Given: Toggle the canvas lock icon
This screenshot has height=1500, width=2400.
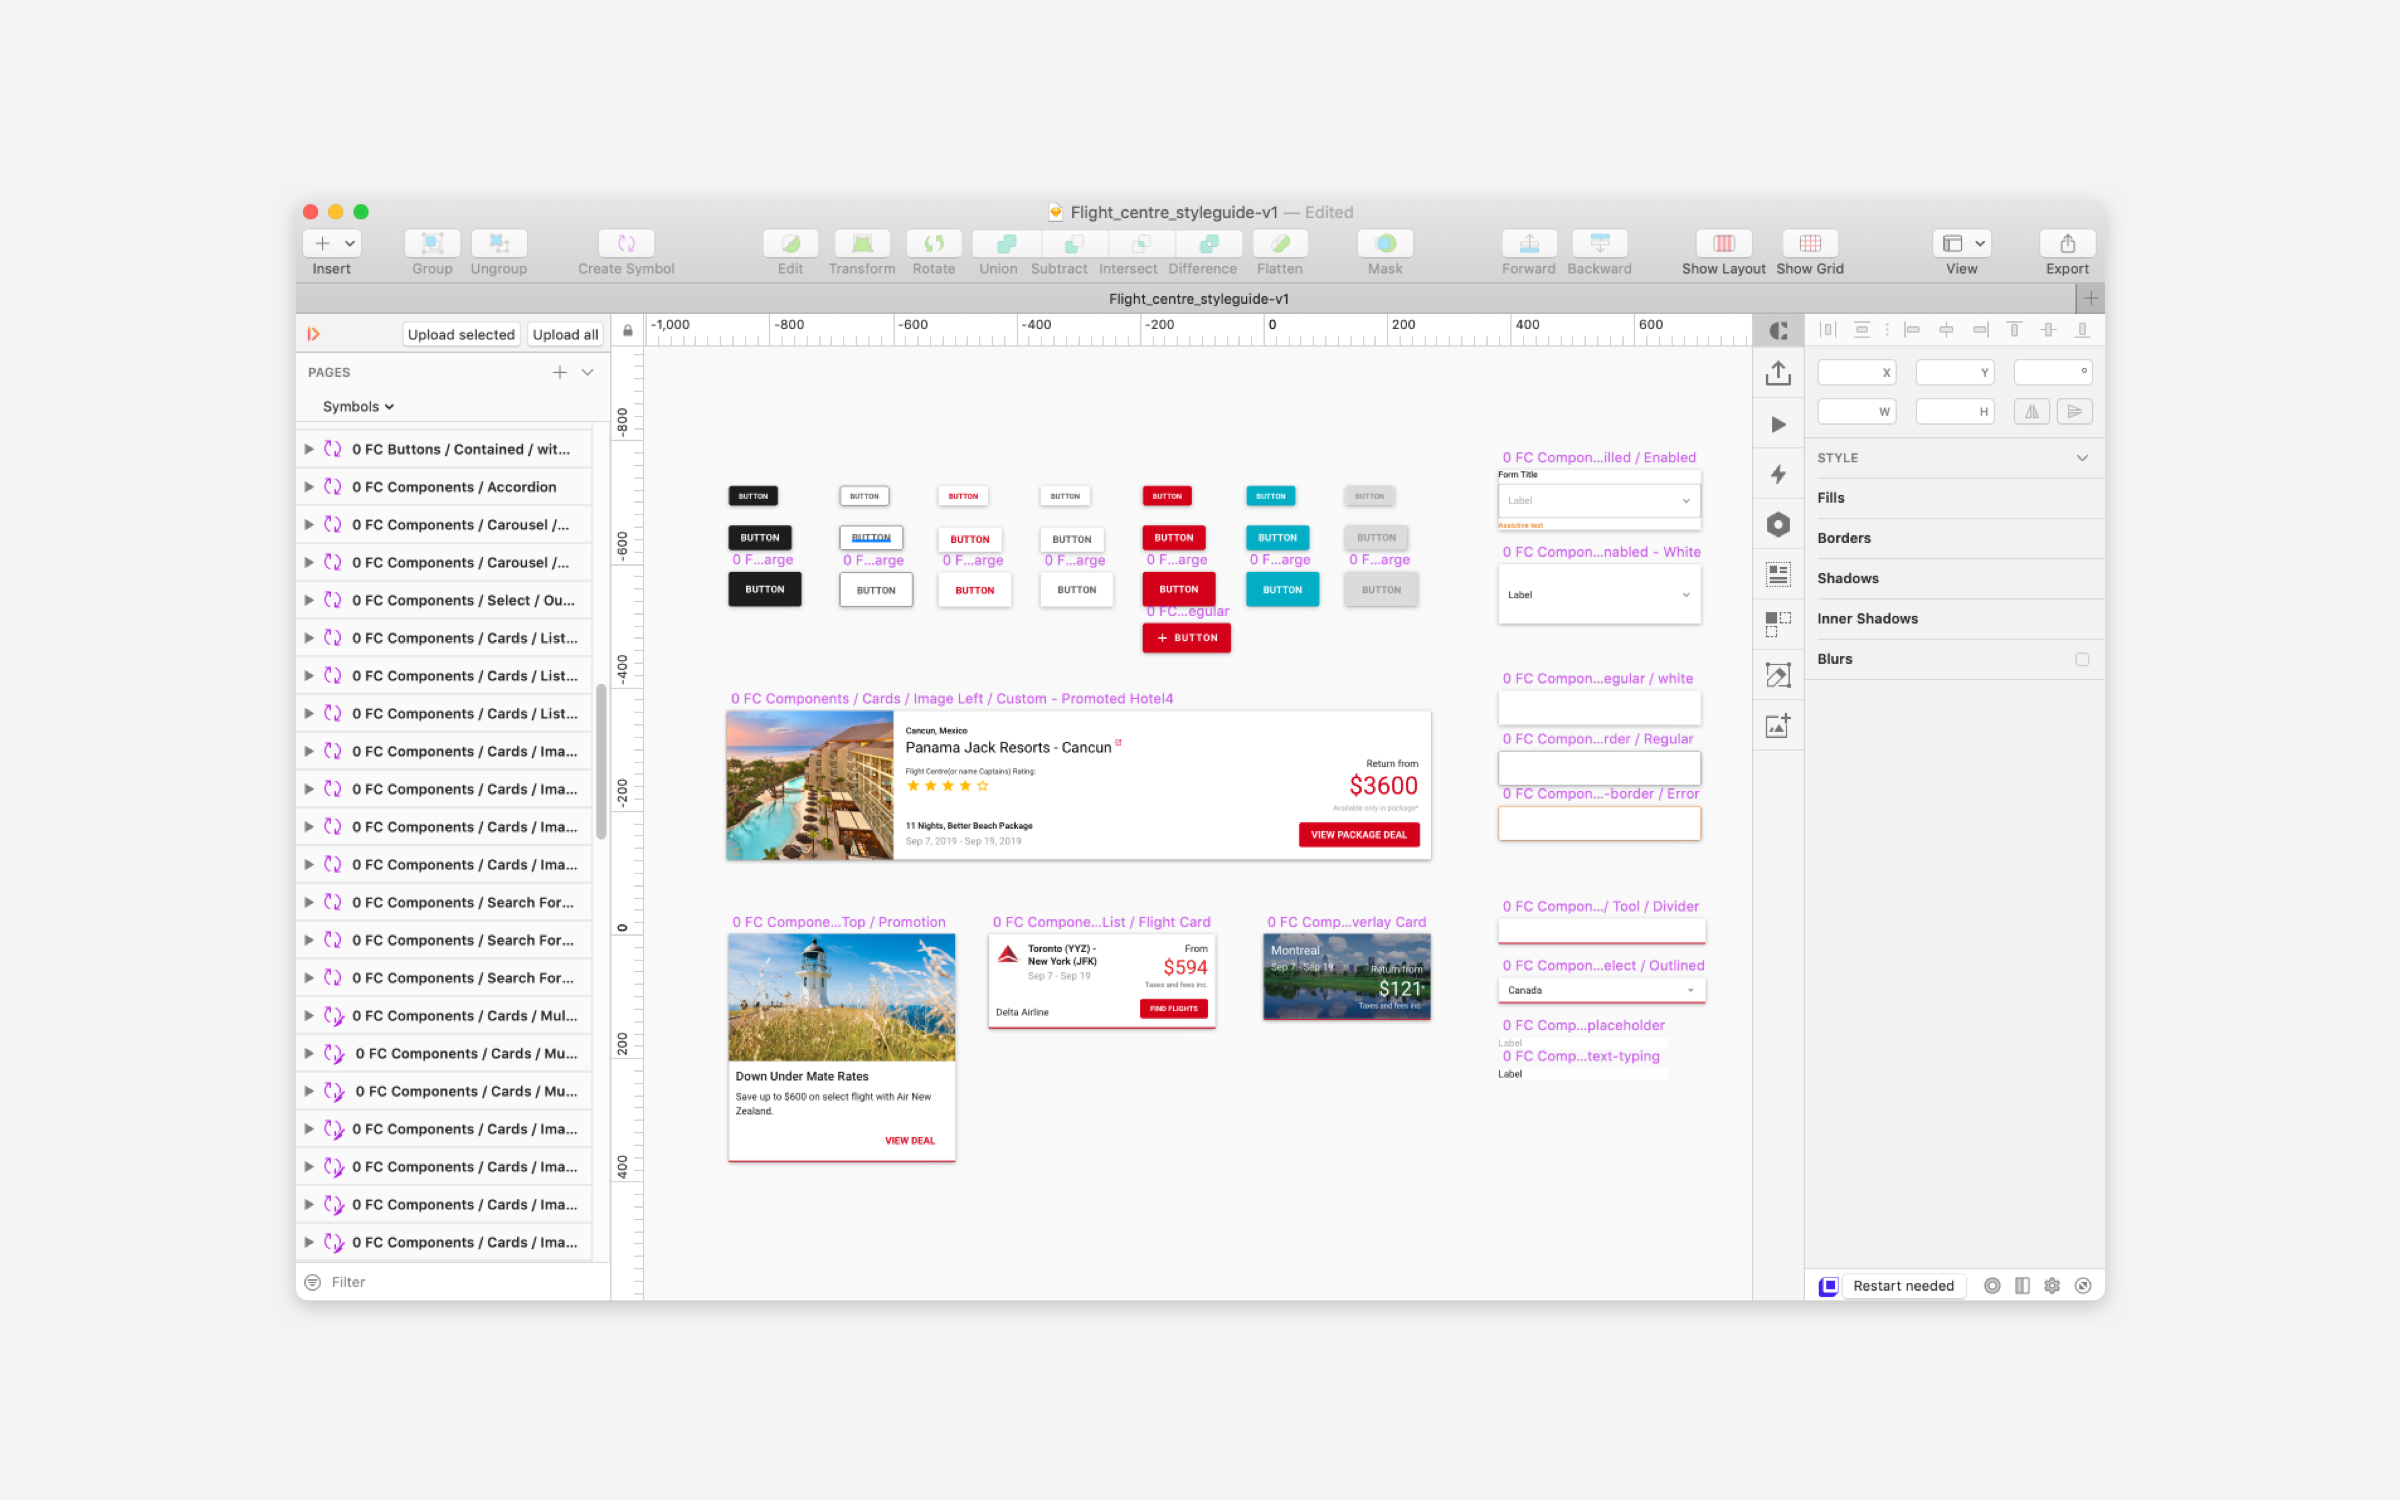Looking at the screenshot, I should click(x=626, y=330).
